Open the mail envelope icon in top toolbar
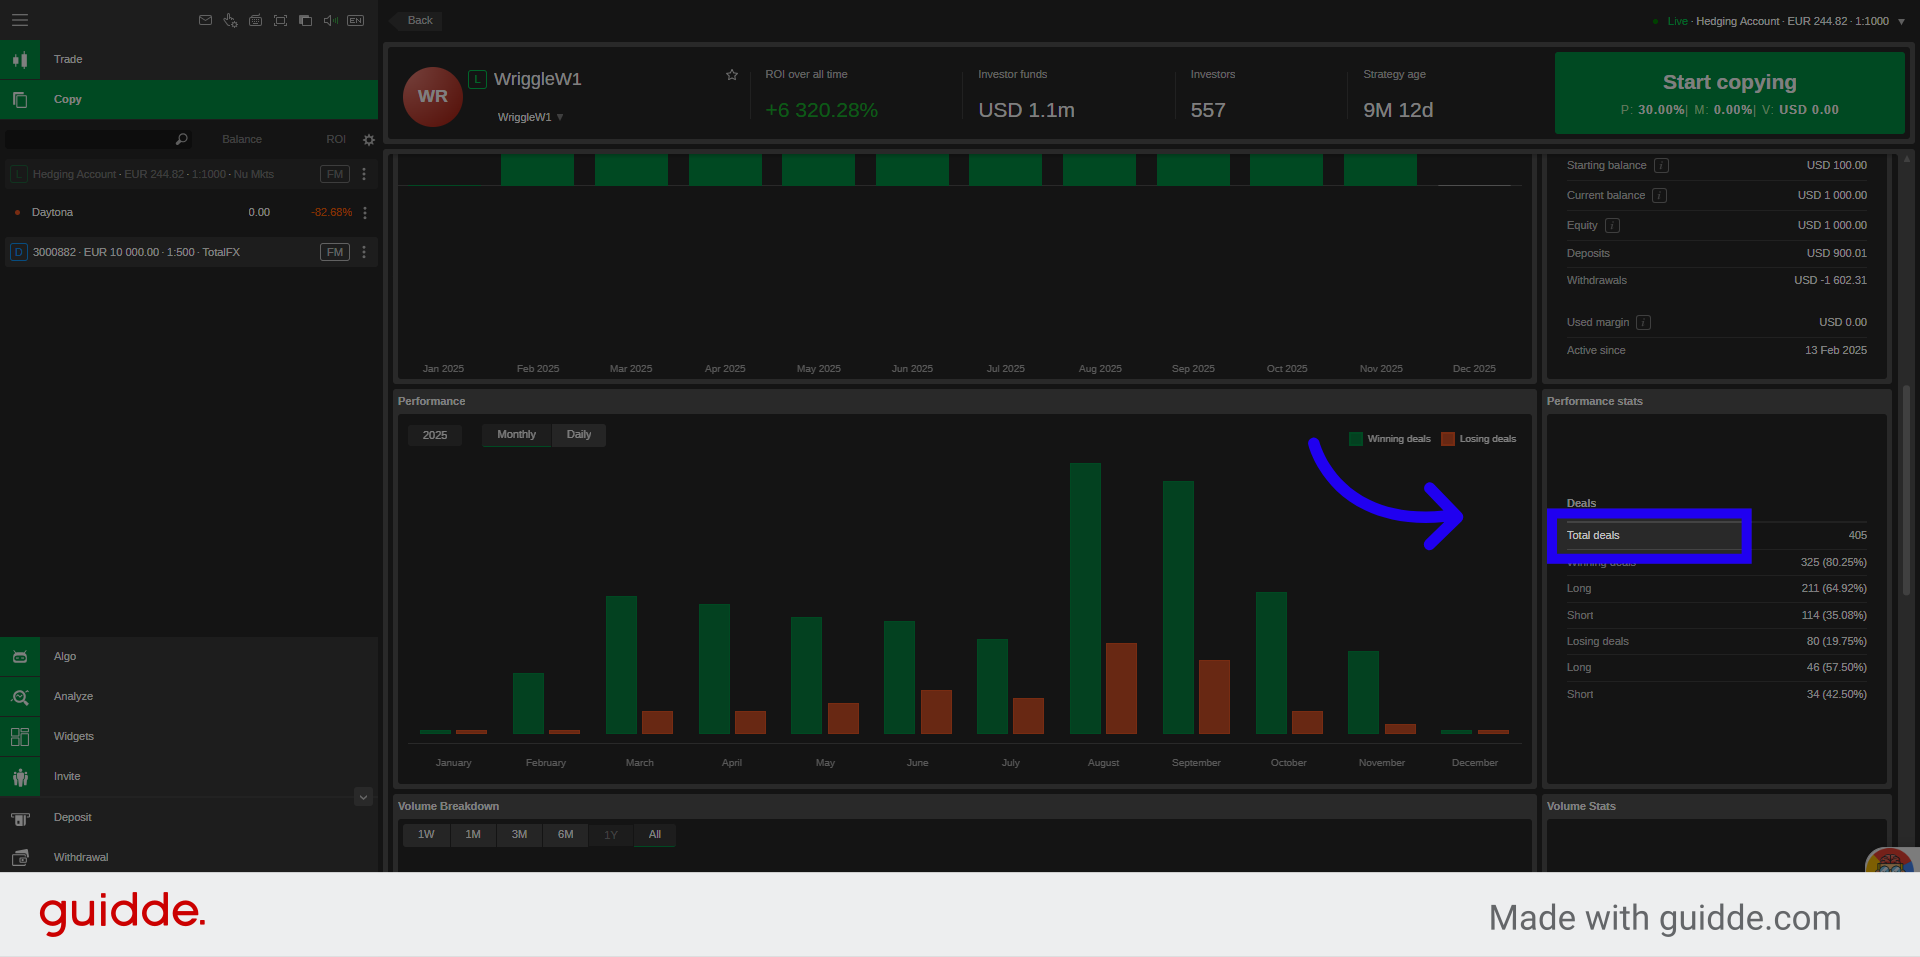This screenshot has width=1920, height=957. click(205, 20)
